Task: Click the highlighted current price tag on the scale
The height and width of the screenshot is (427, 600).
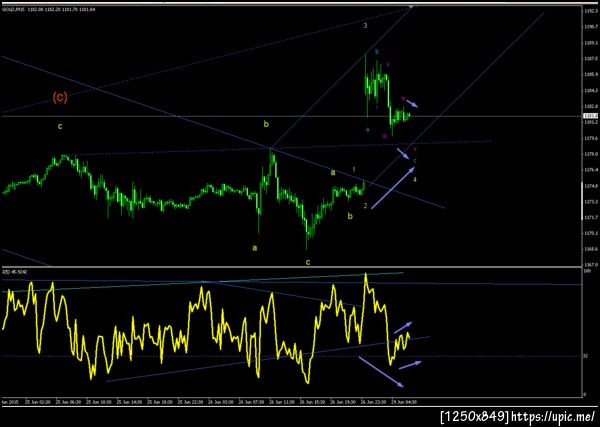Action: click(x=589, y=116)
